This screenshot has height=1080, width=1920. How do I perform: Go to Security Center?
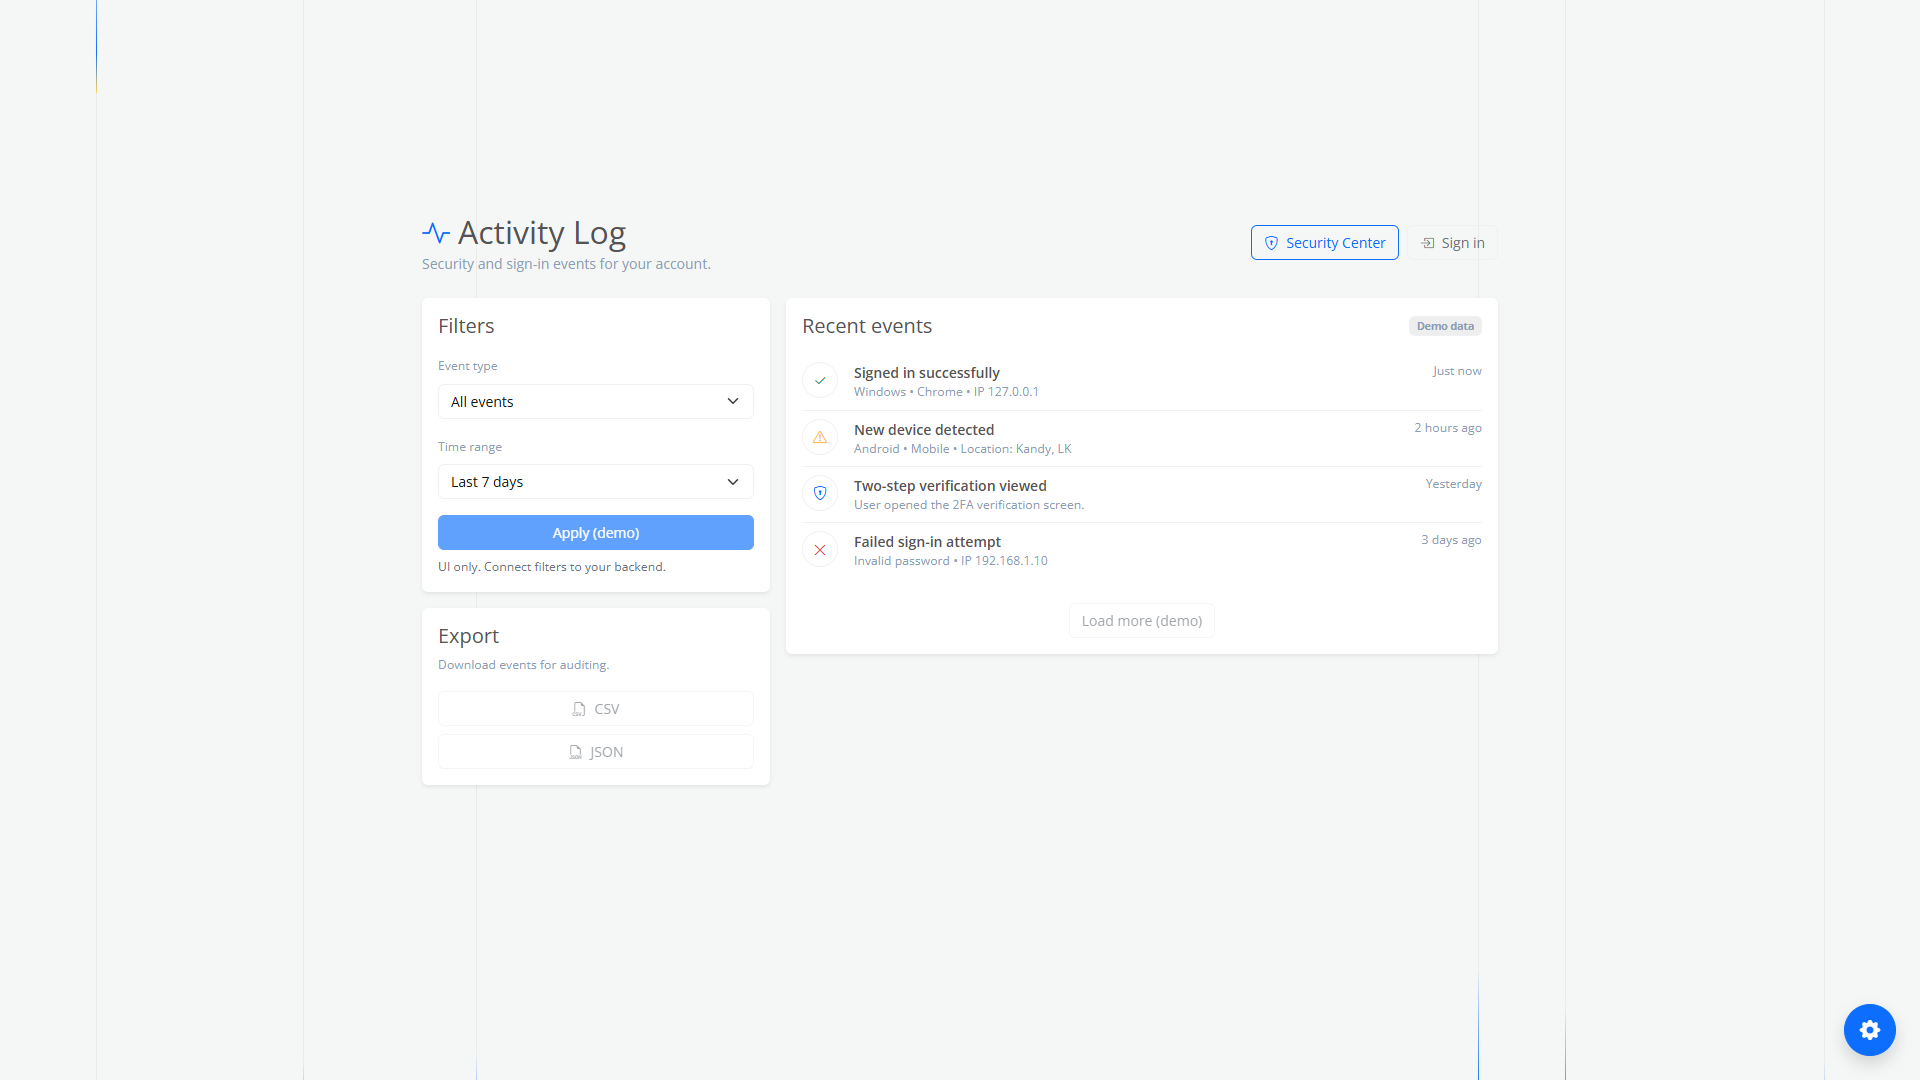[1324, 243]
